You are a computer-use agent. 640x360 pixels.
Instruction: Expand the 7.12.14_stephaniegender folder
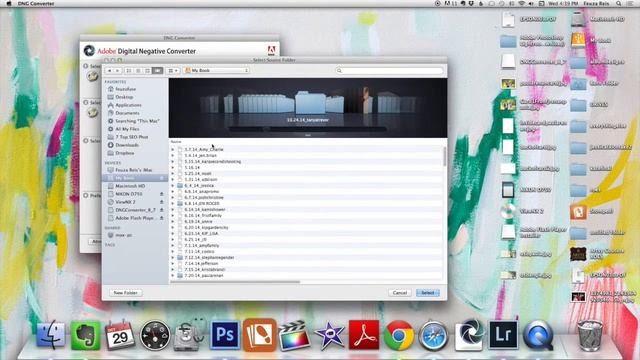pyautogui.click(x=172, y=258)
